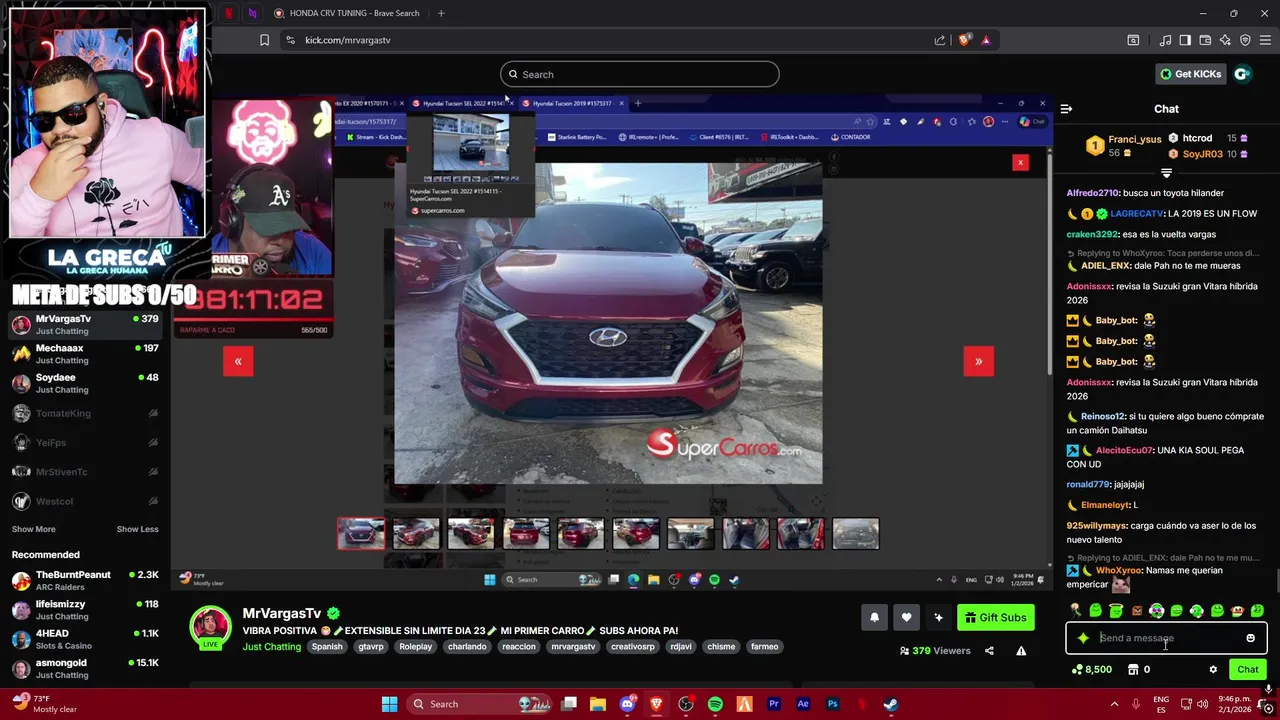
Task: Open Mechaaax channel in sidebar
Action: [x=85, y=354]
